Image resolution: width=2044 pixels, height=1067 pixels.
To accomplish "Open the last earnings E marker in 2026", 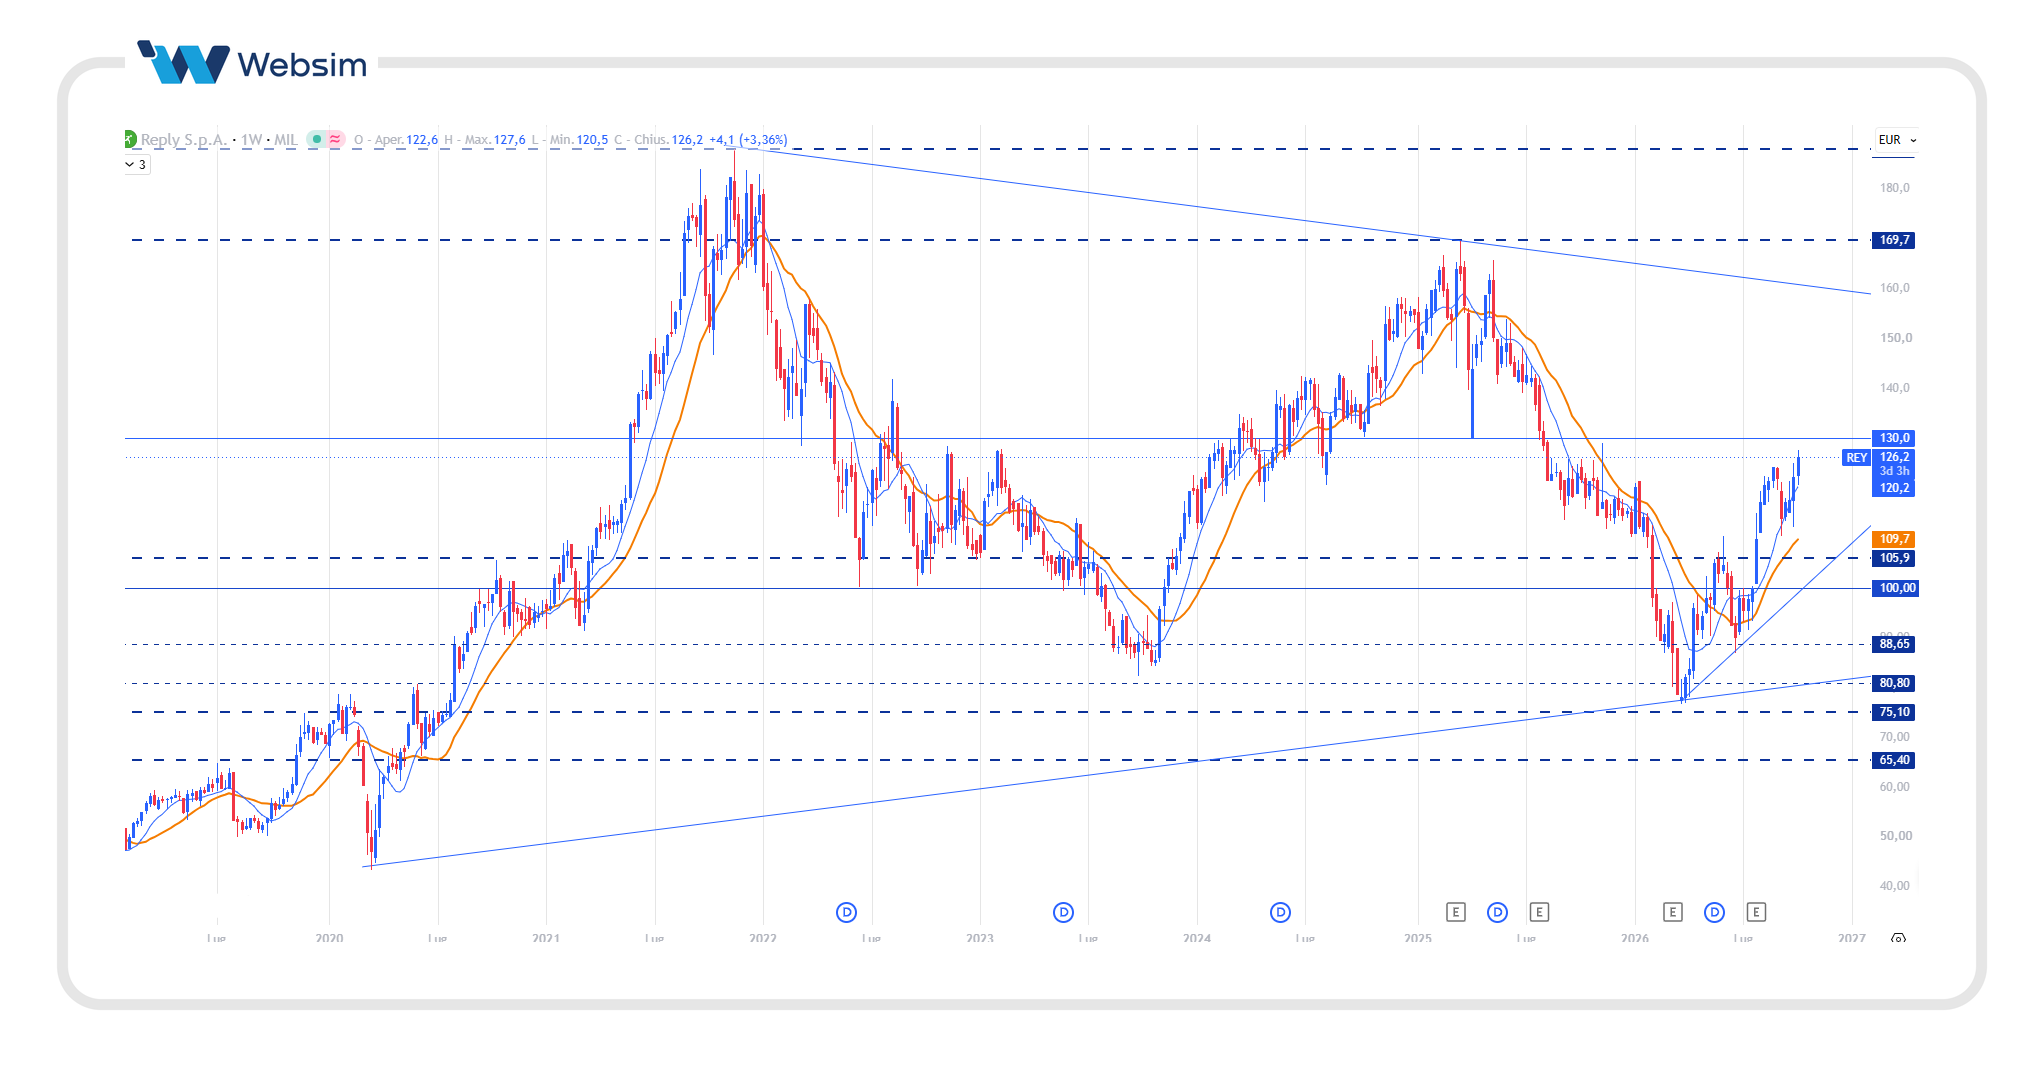I will [1756, 912].
